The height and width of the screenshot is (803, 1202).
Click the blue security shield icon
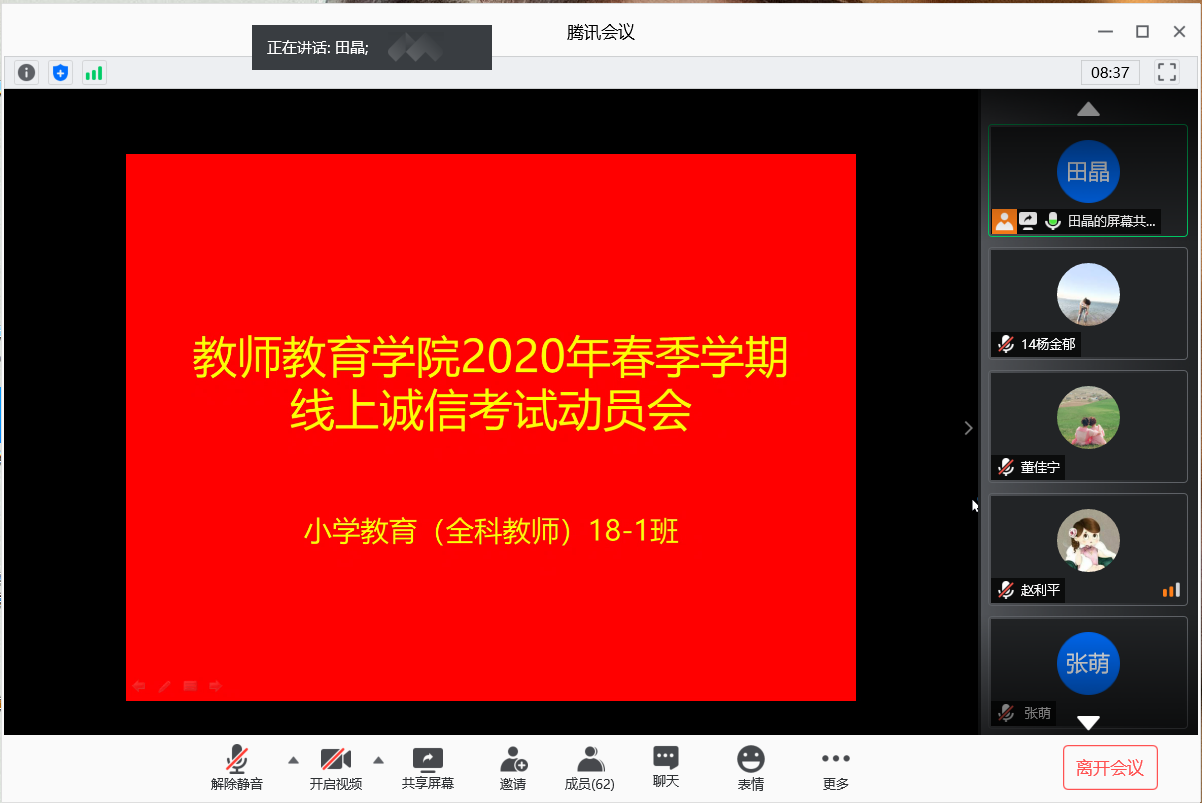61,72
